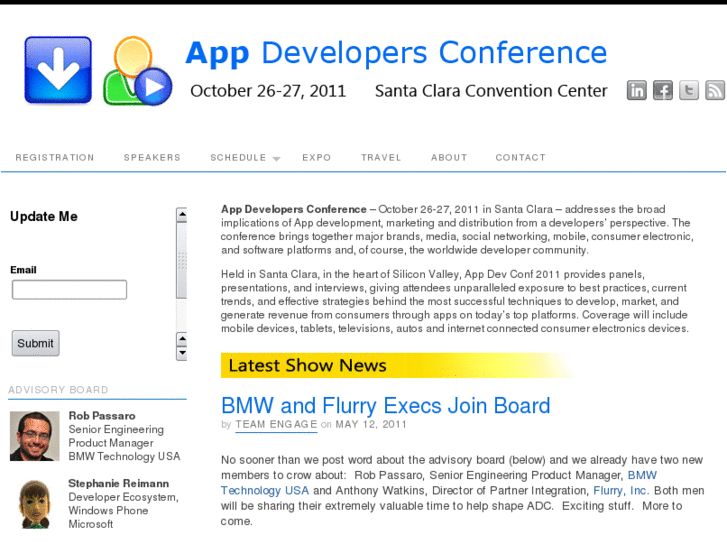Screen dimensions: 727x545
Task: Click the blue download arrow logo icon
Action: tap(58, 70)
